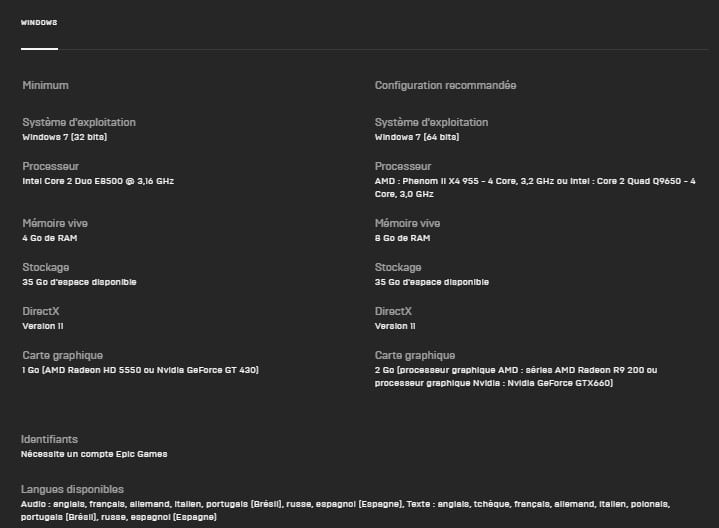Click the Windows 7 (32 bits) text
This screenshot has width=719, height=528.
tap(65, 137)
